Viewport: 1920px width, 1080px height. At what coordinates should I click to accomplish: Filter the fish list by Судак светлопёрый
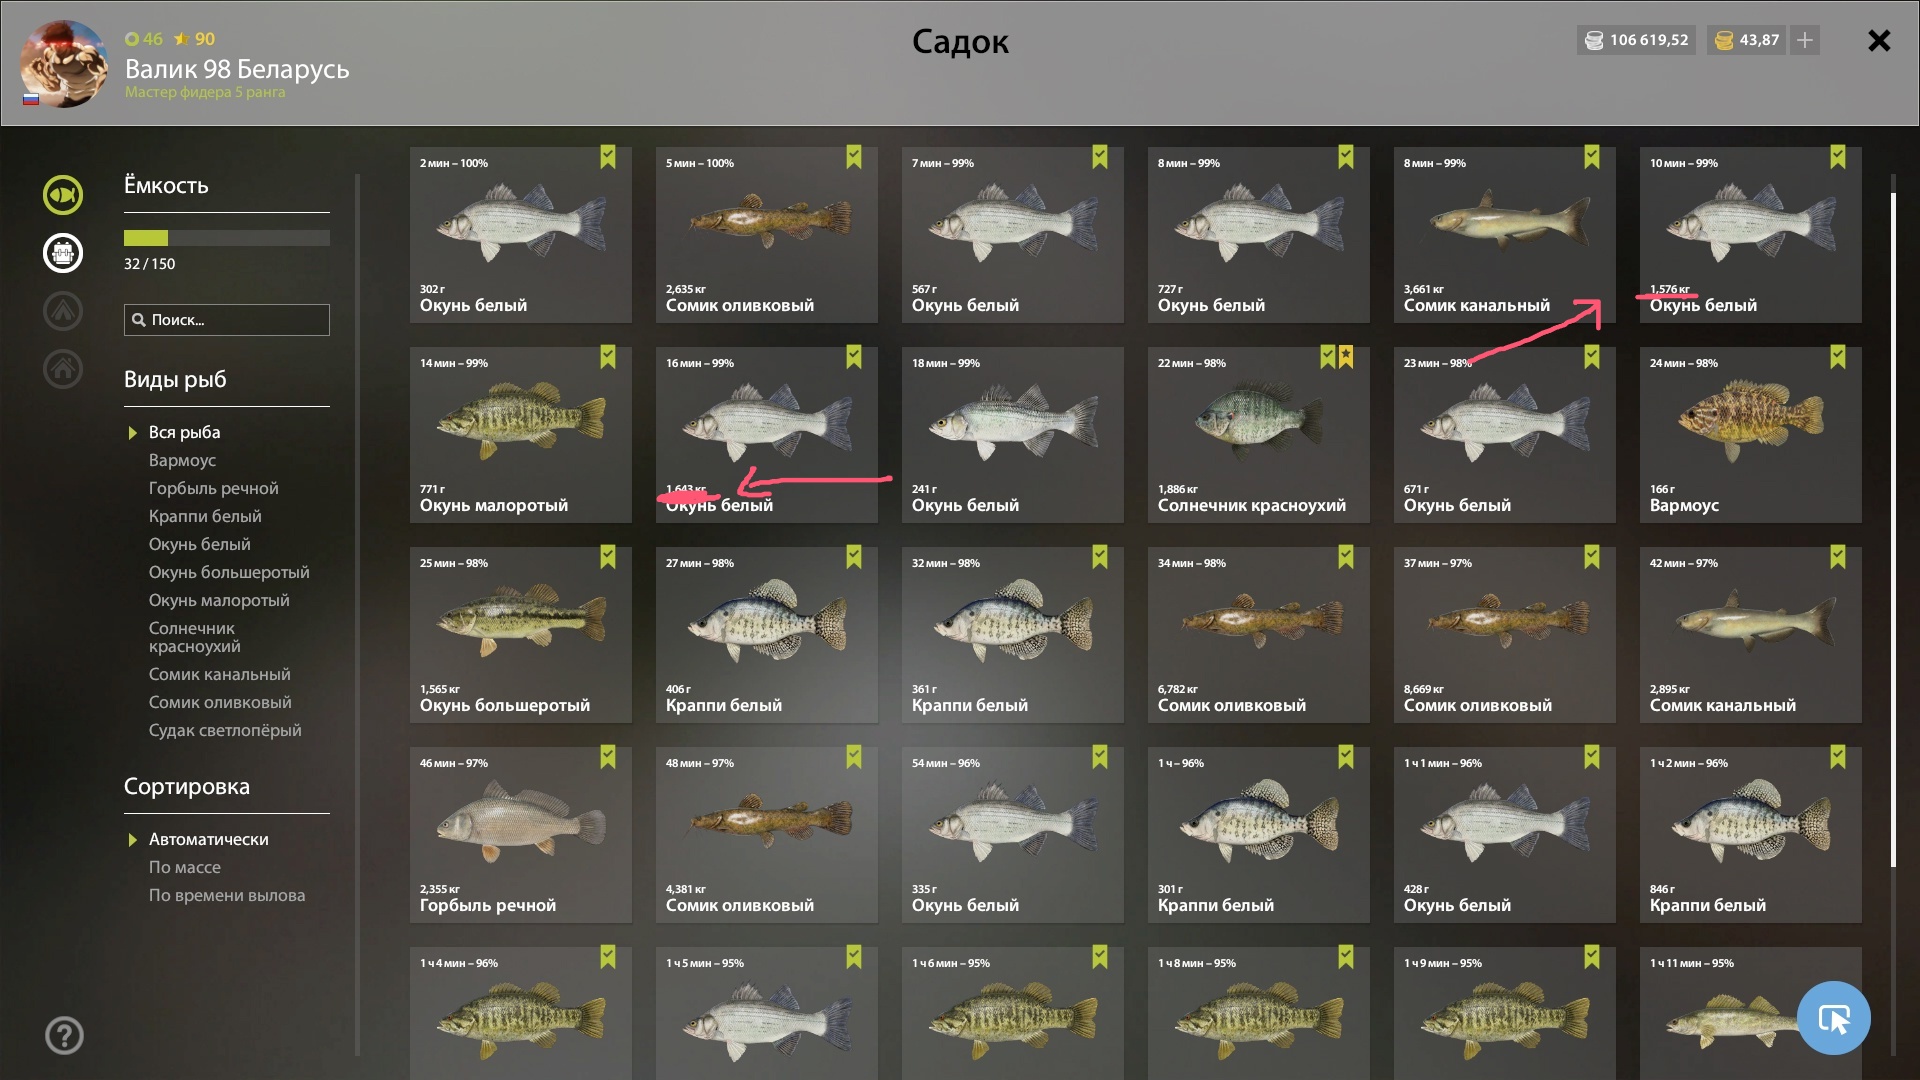[x=225, y=730]
